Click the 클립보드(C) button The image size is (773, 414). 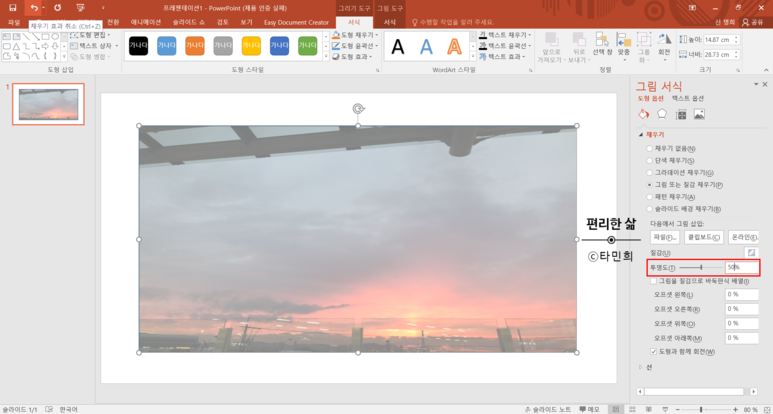[703, 237]
